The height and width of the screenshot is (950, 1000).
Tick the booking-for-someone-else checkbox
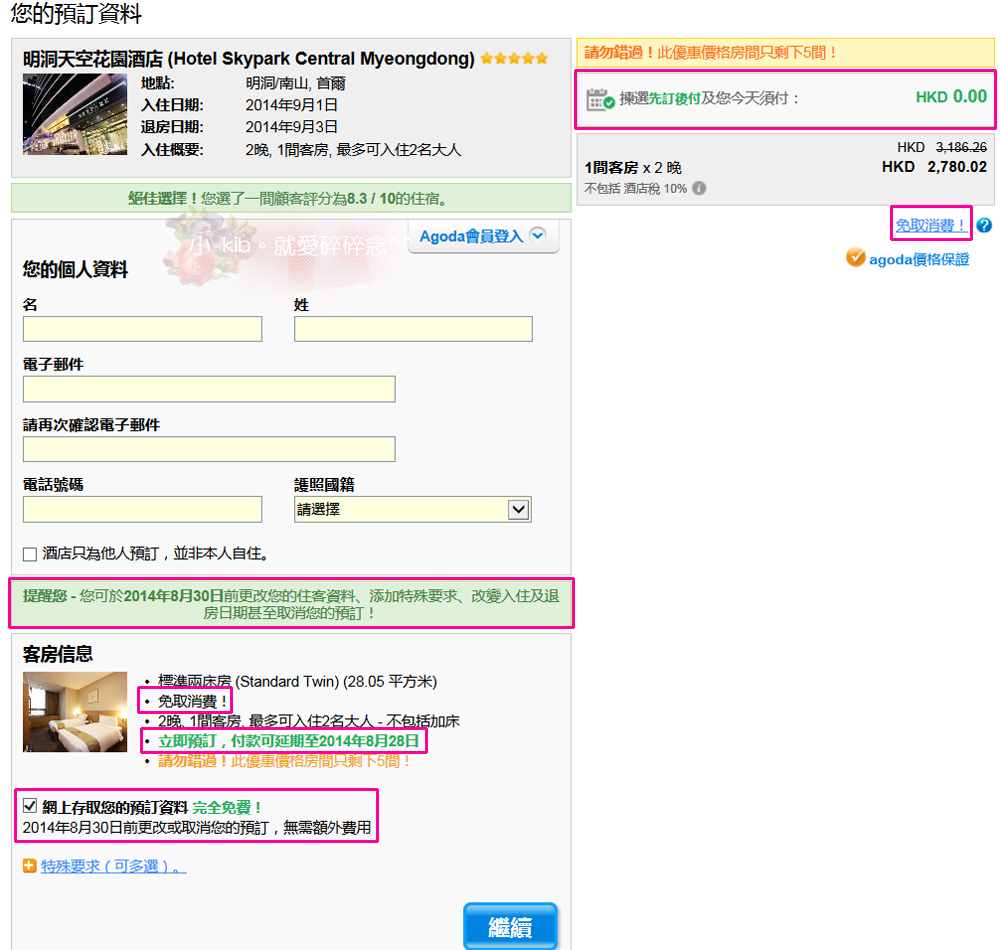[x=30, y=554]
